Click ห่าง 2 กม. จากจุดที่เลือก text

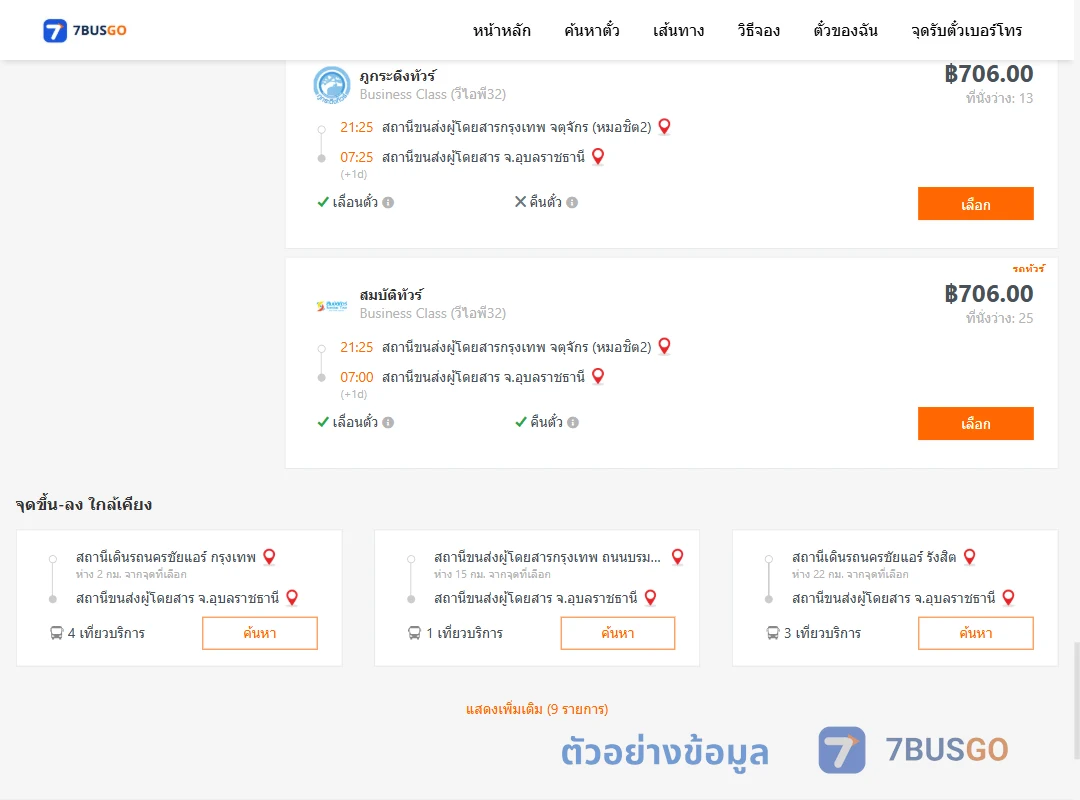click(x=131, y=574)
